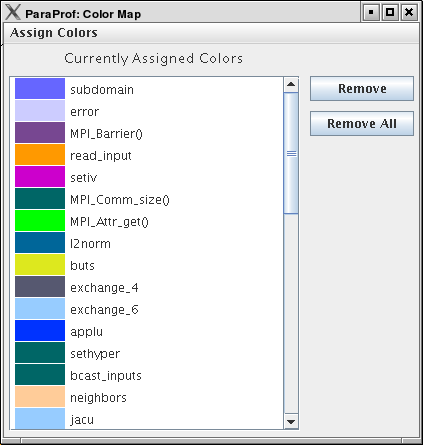Select the bcast_inputs teal swatch
423x445 pixels.
coord(40,375)
